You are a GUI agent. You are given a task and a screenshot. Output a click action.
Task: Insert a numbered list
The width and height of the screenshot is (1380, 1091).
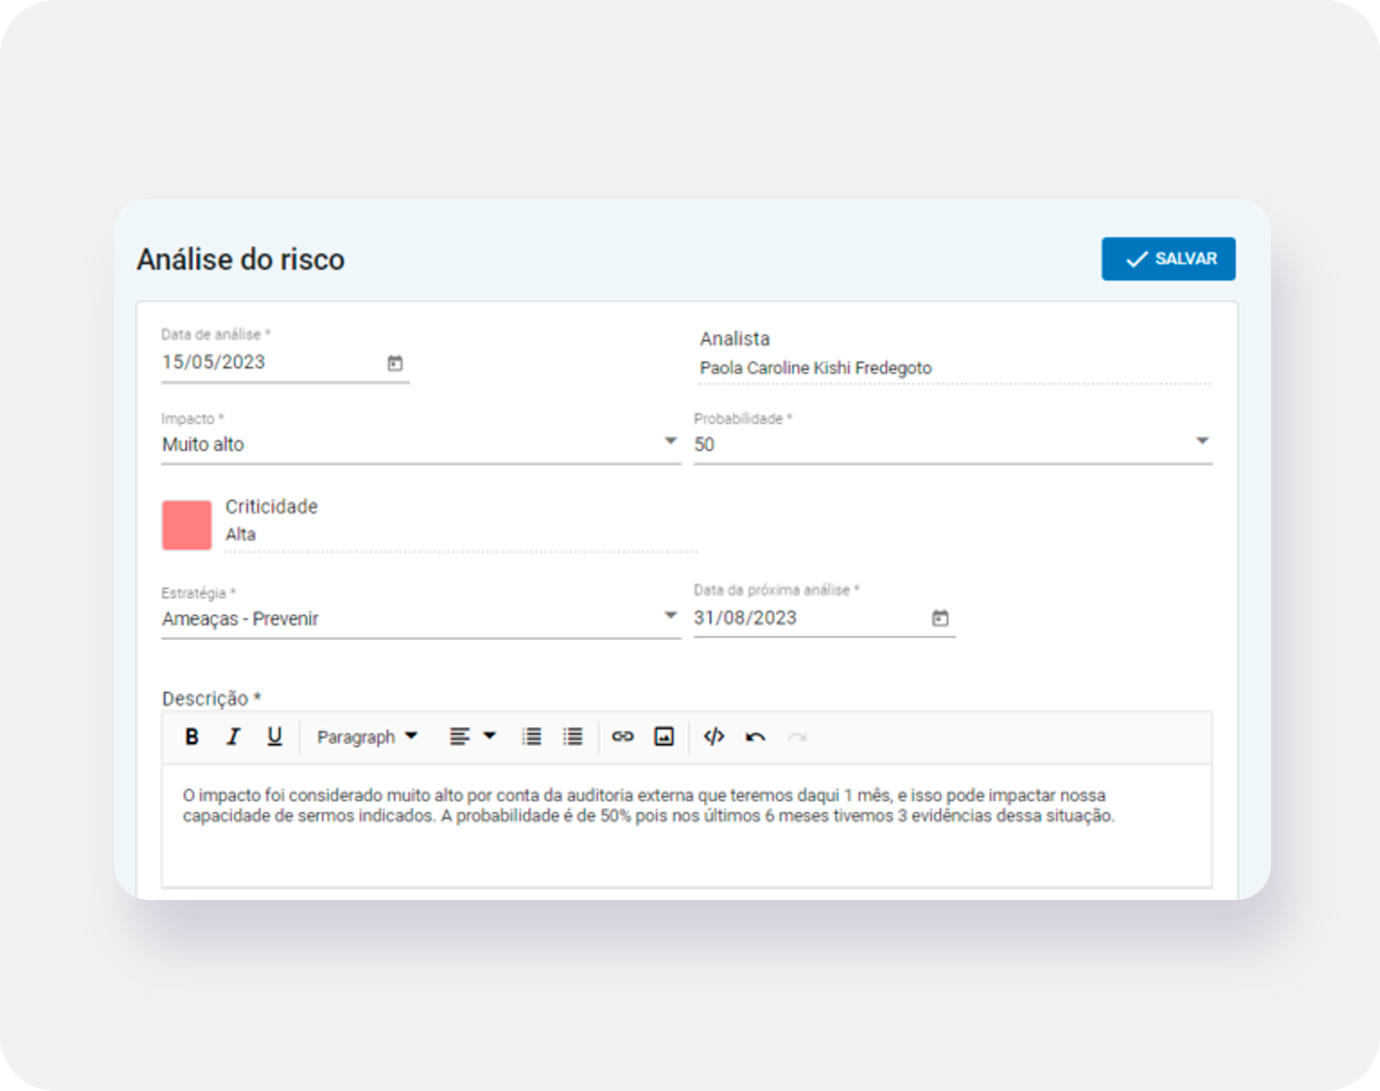(531, 737)
